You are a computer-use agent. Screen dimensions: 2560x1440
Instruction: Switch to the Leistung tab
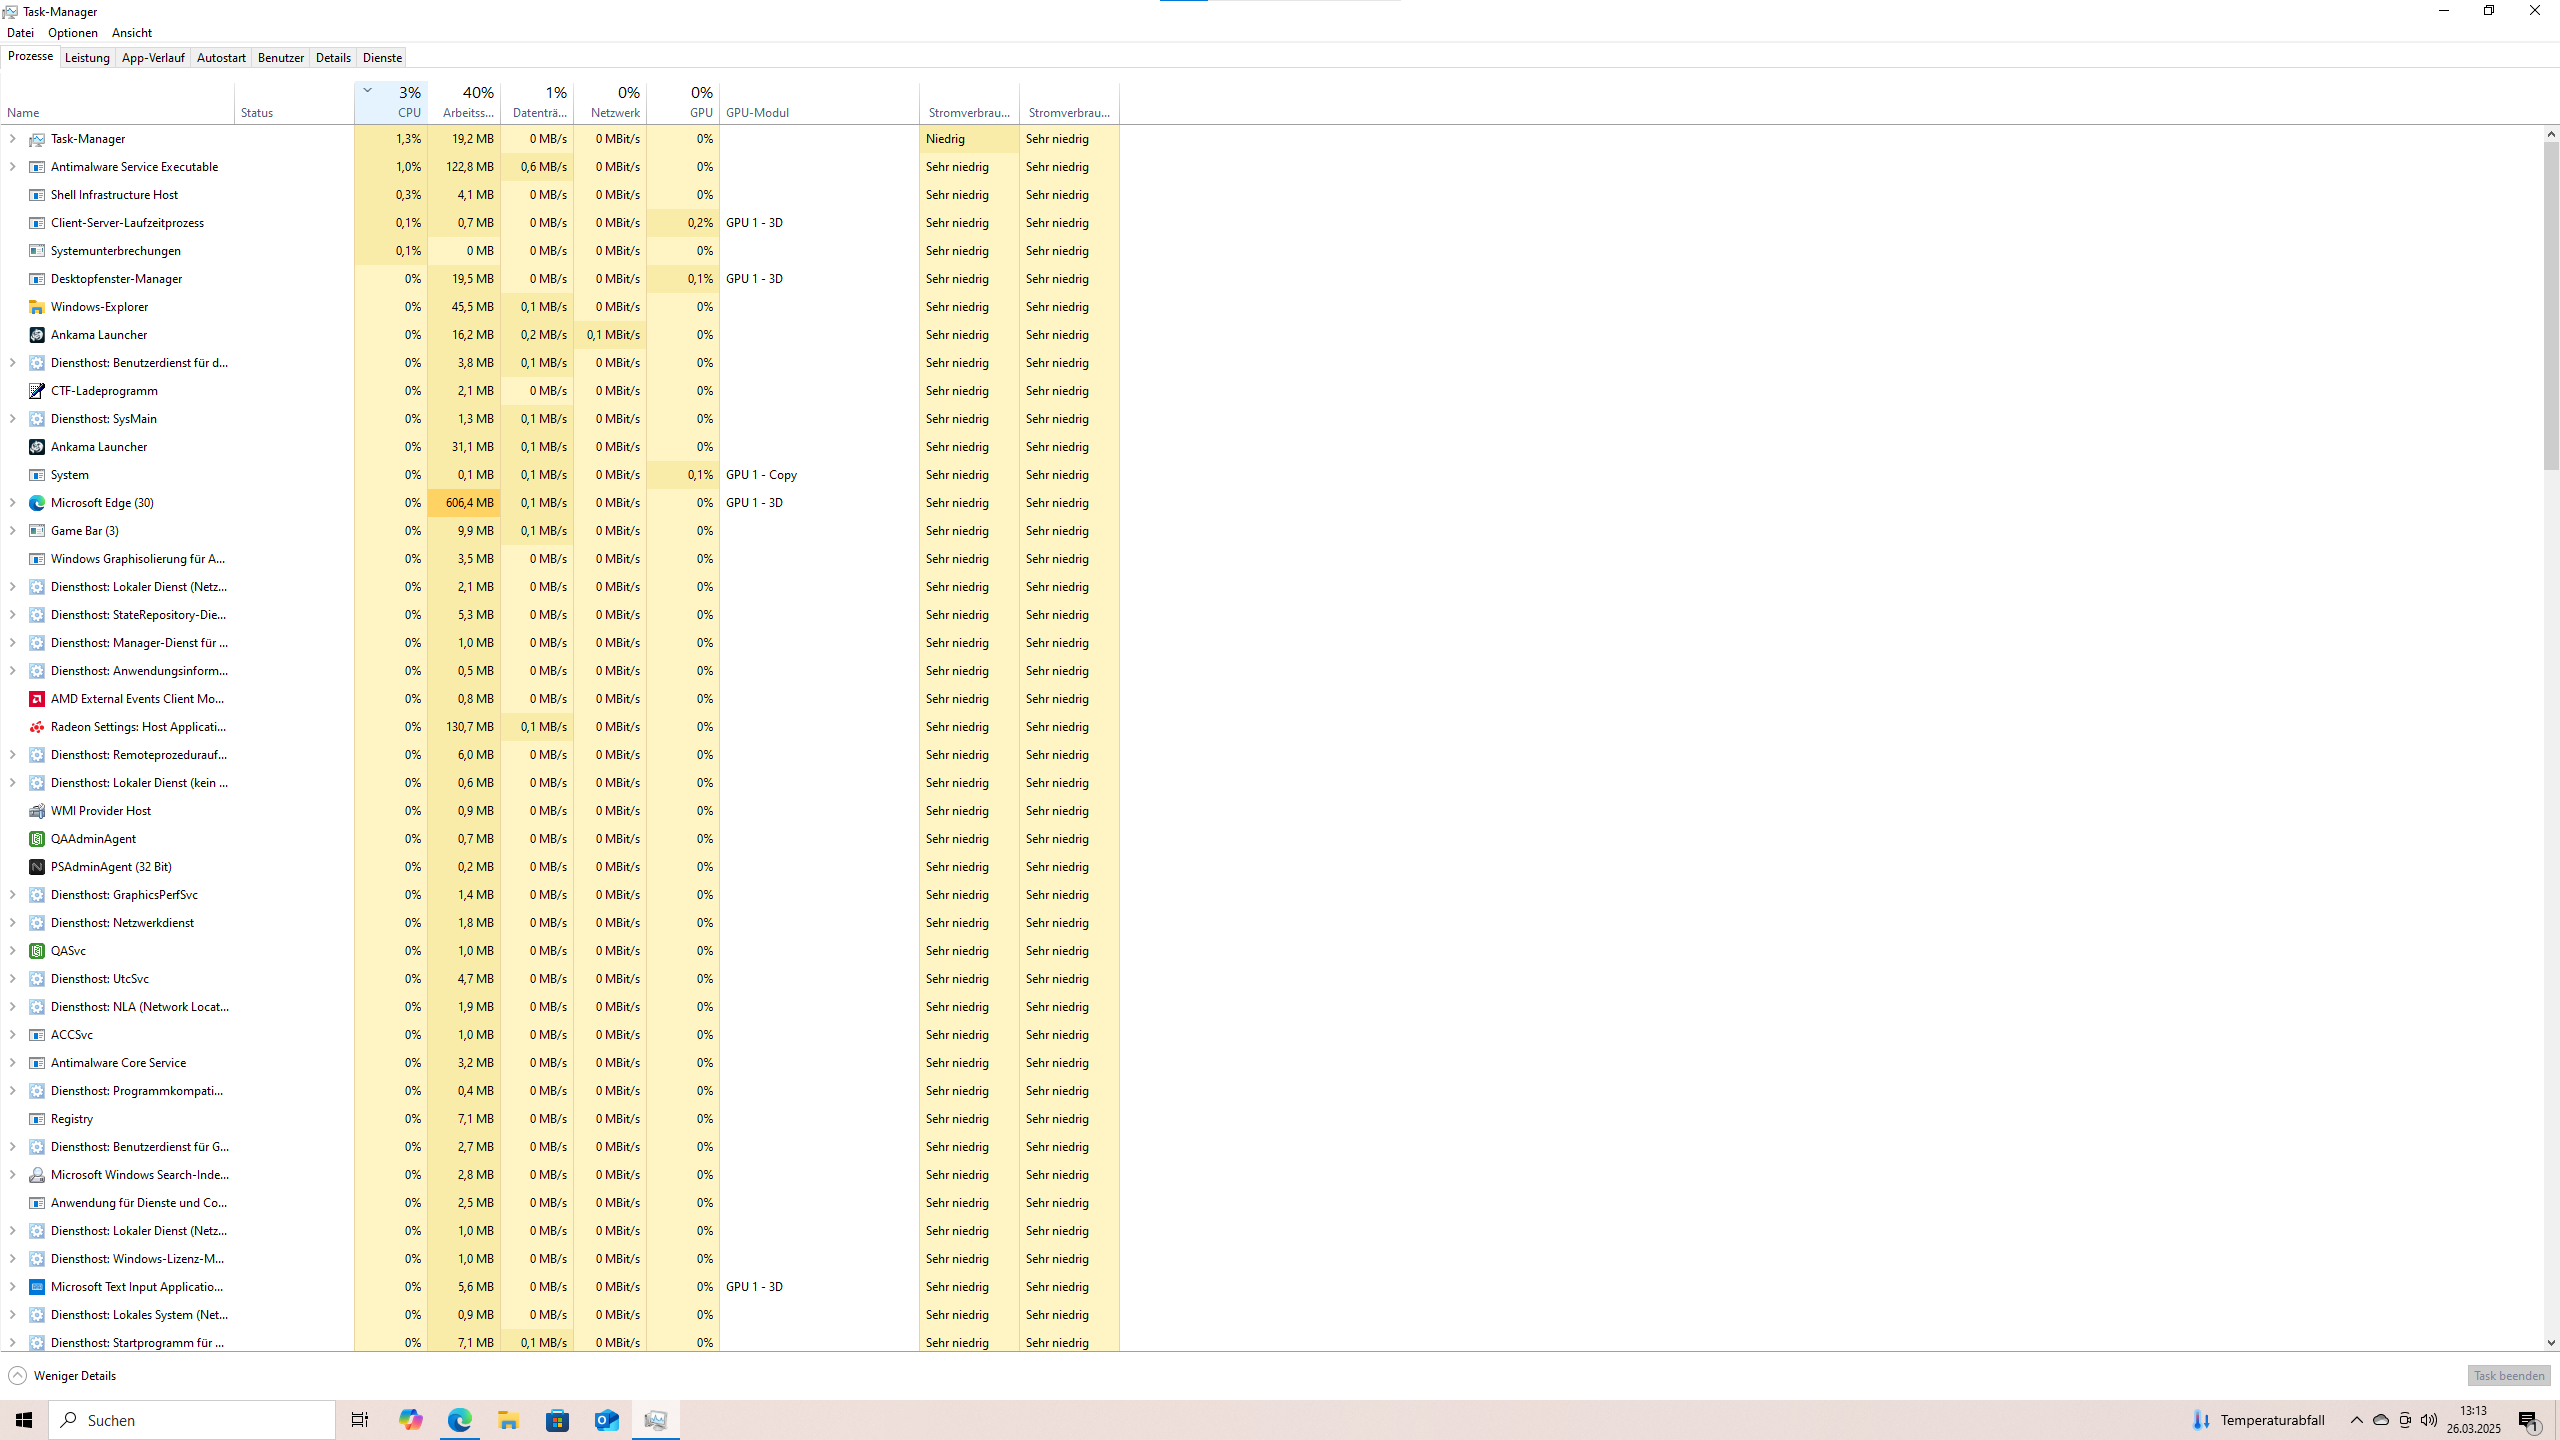pos(87,58)
